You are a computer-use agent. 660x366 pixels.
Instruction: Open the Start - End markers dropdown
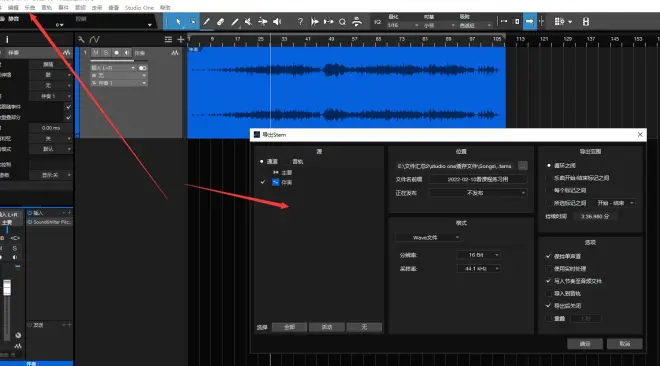click(613, 203)
